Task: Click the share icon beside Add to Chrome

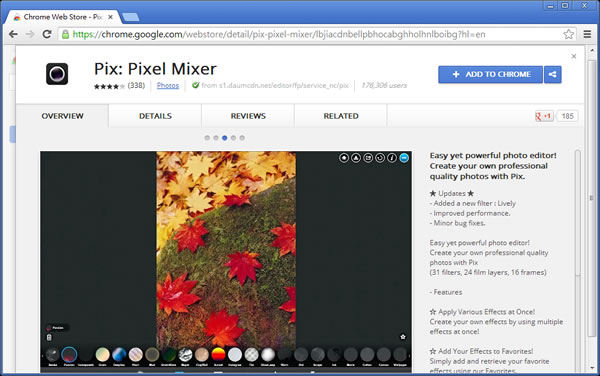Action: [553, 74]
